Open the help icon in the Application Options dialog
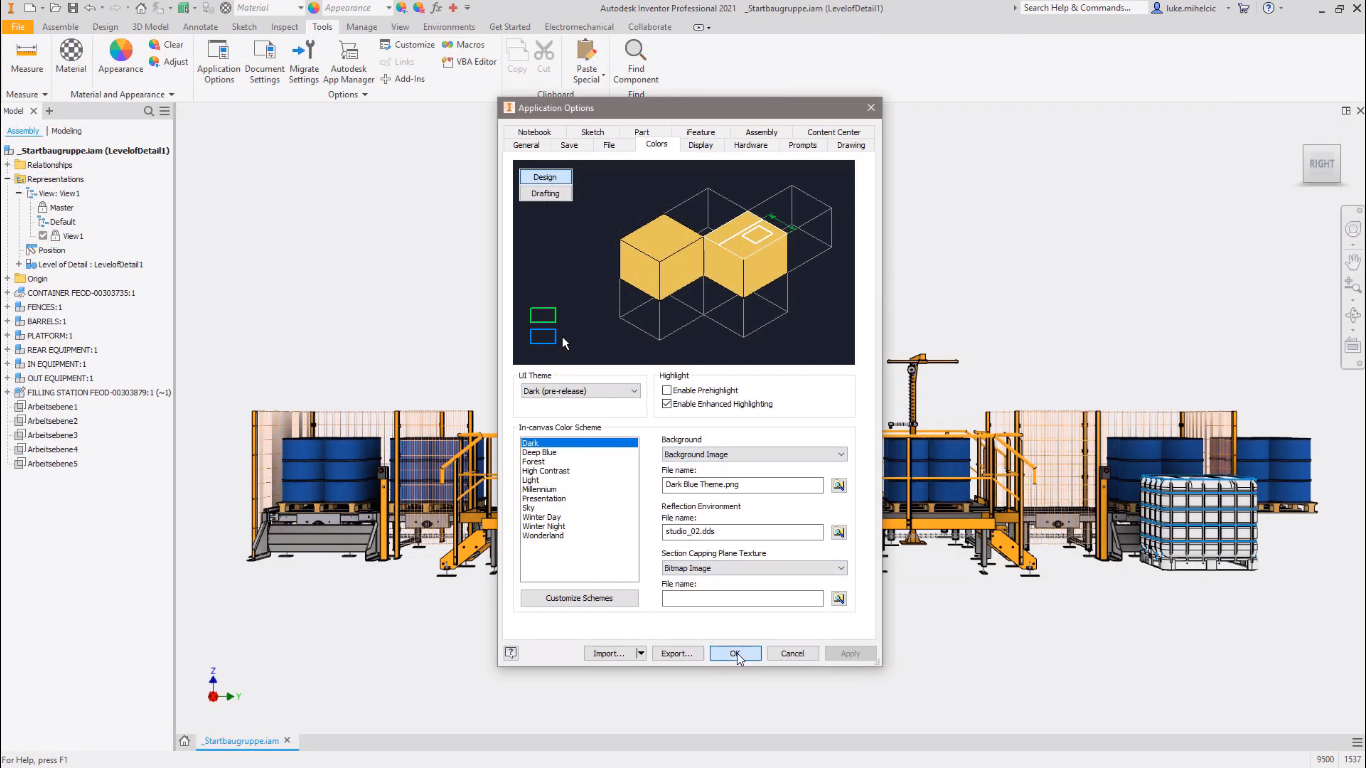This screenshot has width=1366, height=768. click(511, 653)
